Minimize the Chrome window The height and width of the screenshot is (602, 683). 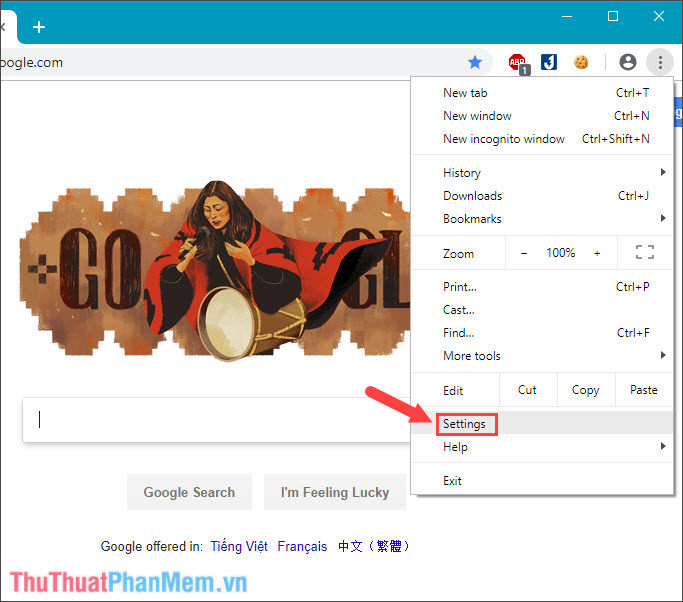567,17
